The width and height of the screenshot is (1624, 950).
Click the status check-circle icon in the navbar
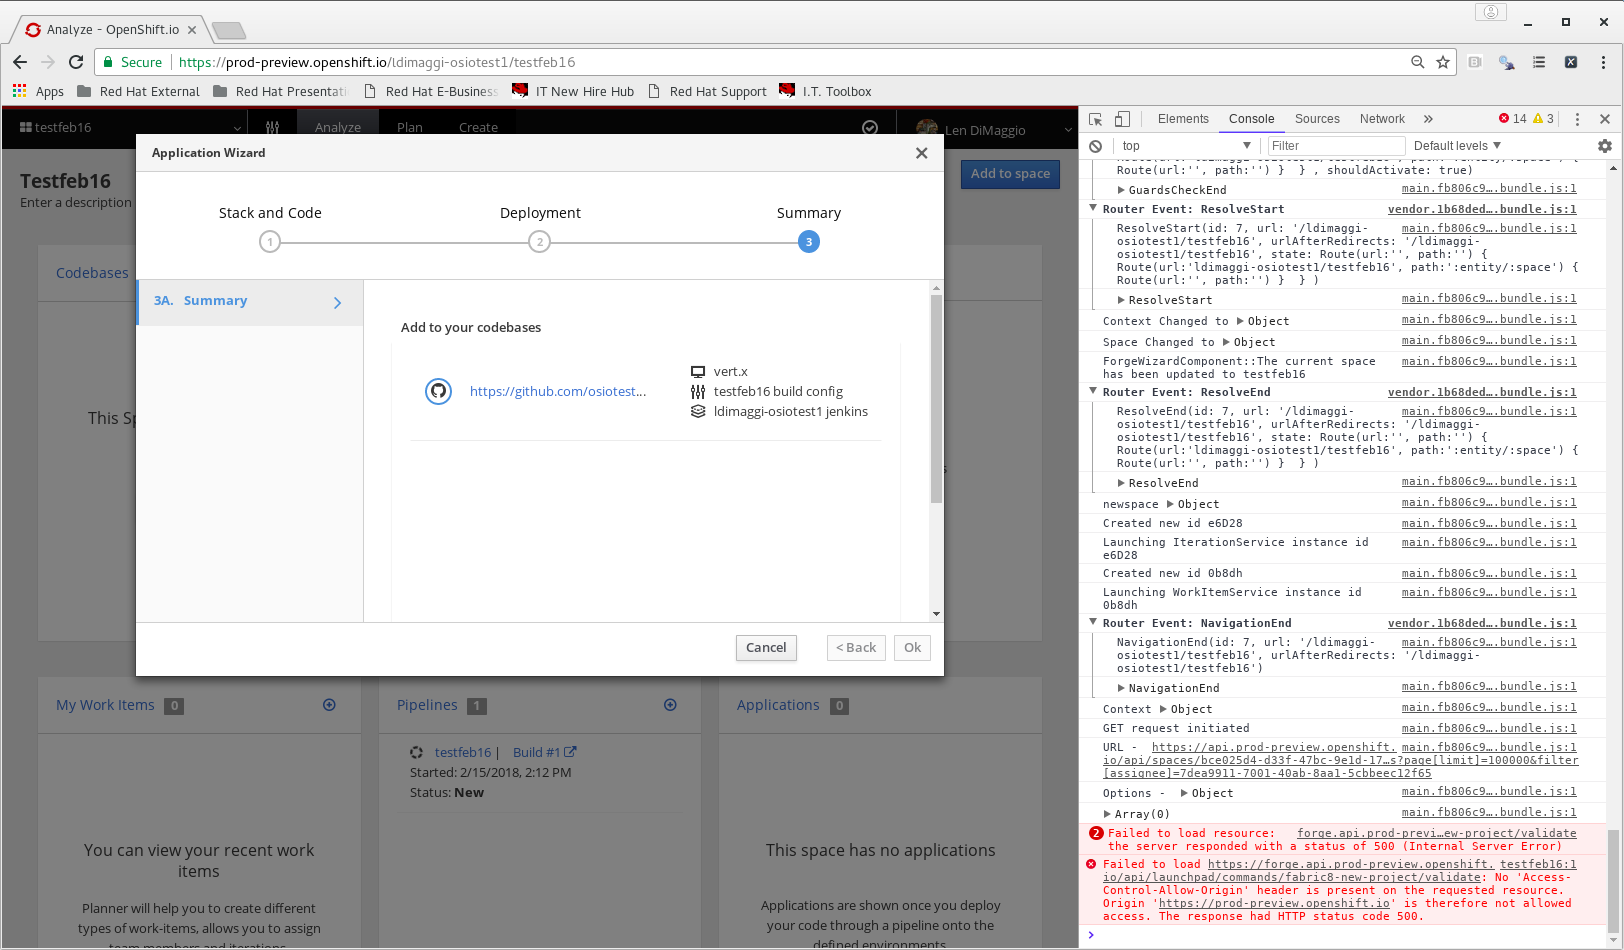tap(869, 127)
